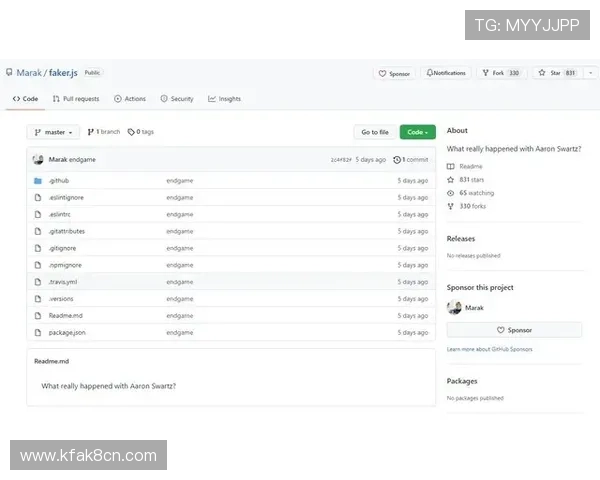The height and width of the screenshot is (480, 600).
Task: Switch to the Security tab
Action: [x=177, y=99]
